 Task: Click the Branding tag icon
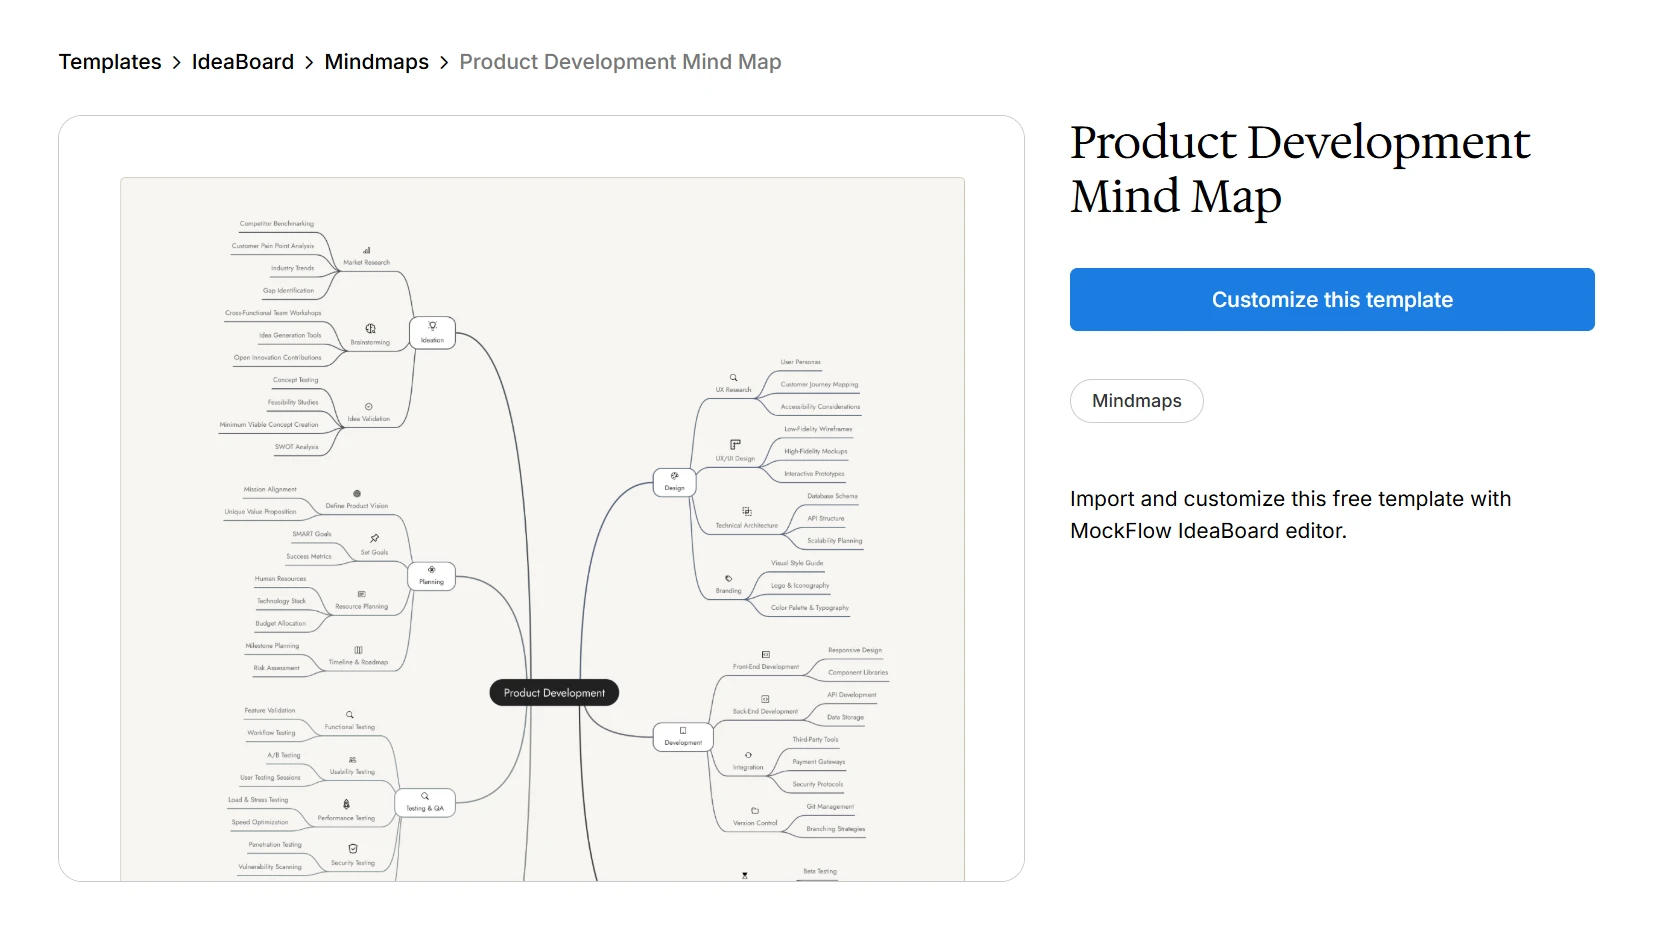coord(728,579)
